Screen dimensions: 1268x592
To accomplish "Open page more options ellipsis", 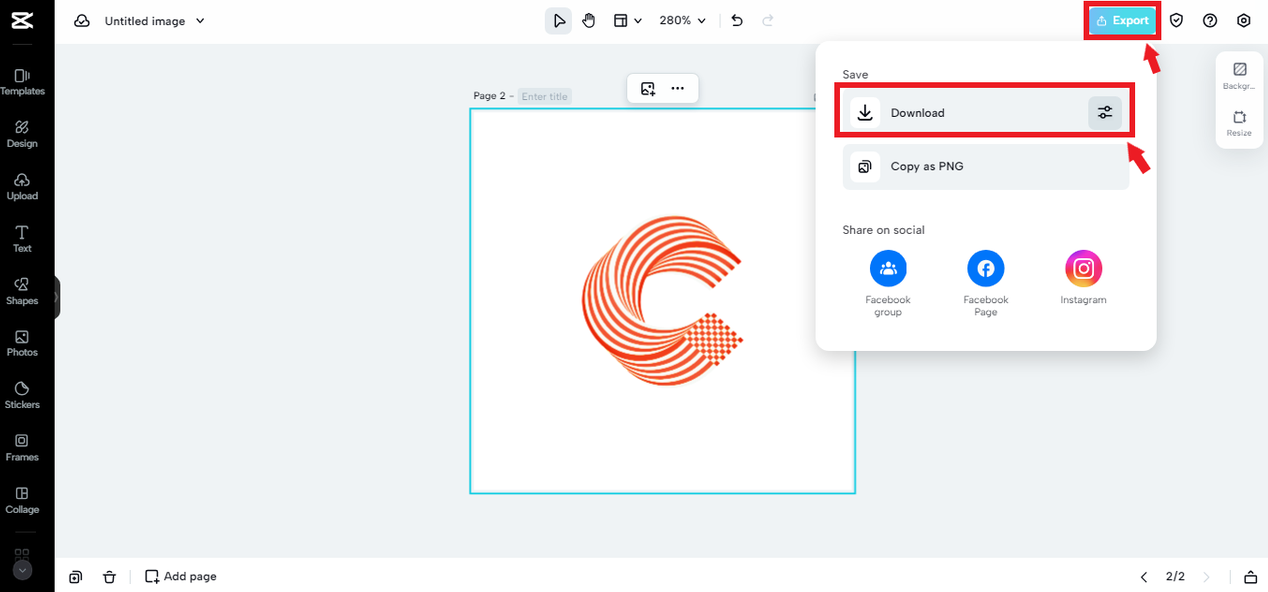I will [x=677, y=89].
